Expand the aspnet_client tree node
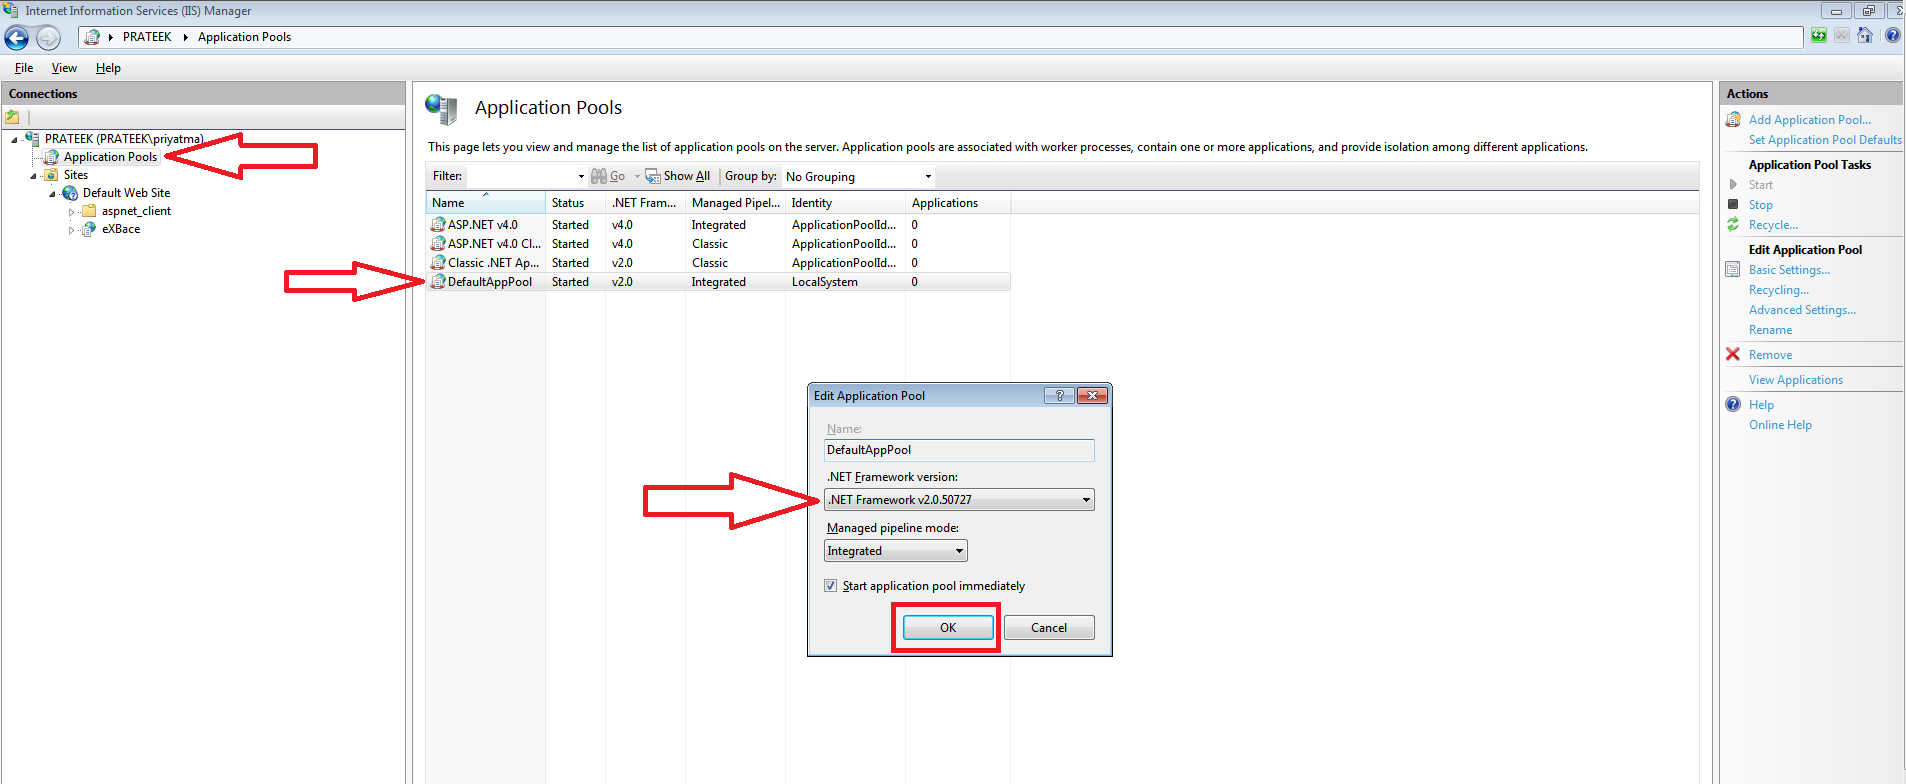The width and height of the screenshot is (1906, 784). tap(71, 212)
